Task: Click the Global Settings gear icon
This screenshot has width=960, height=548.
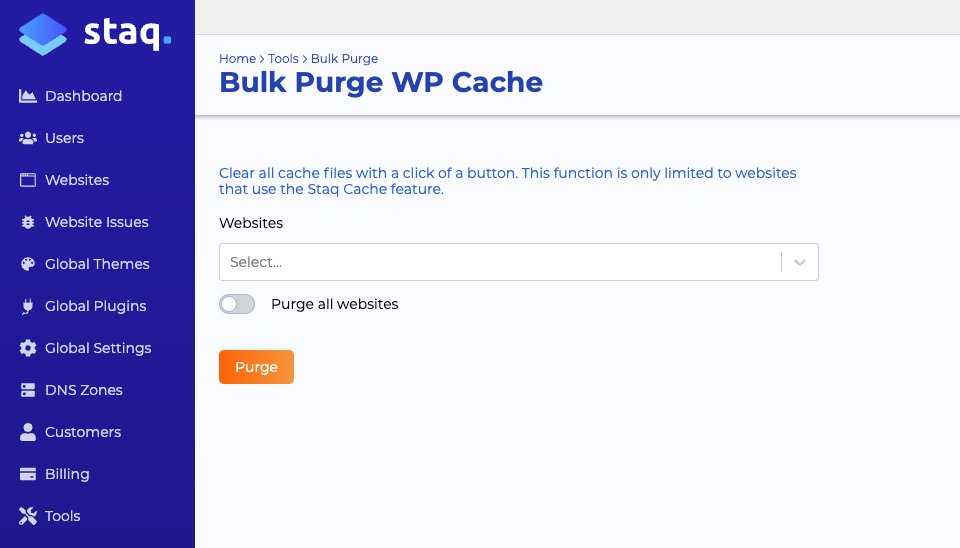Action: [28, 348]
